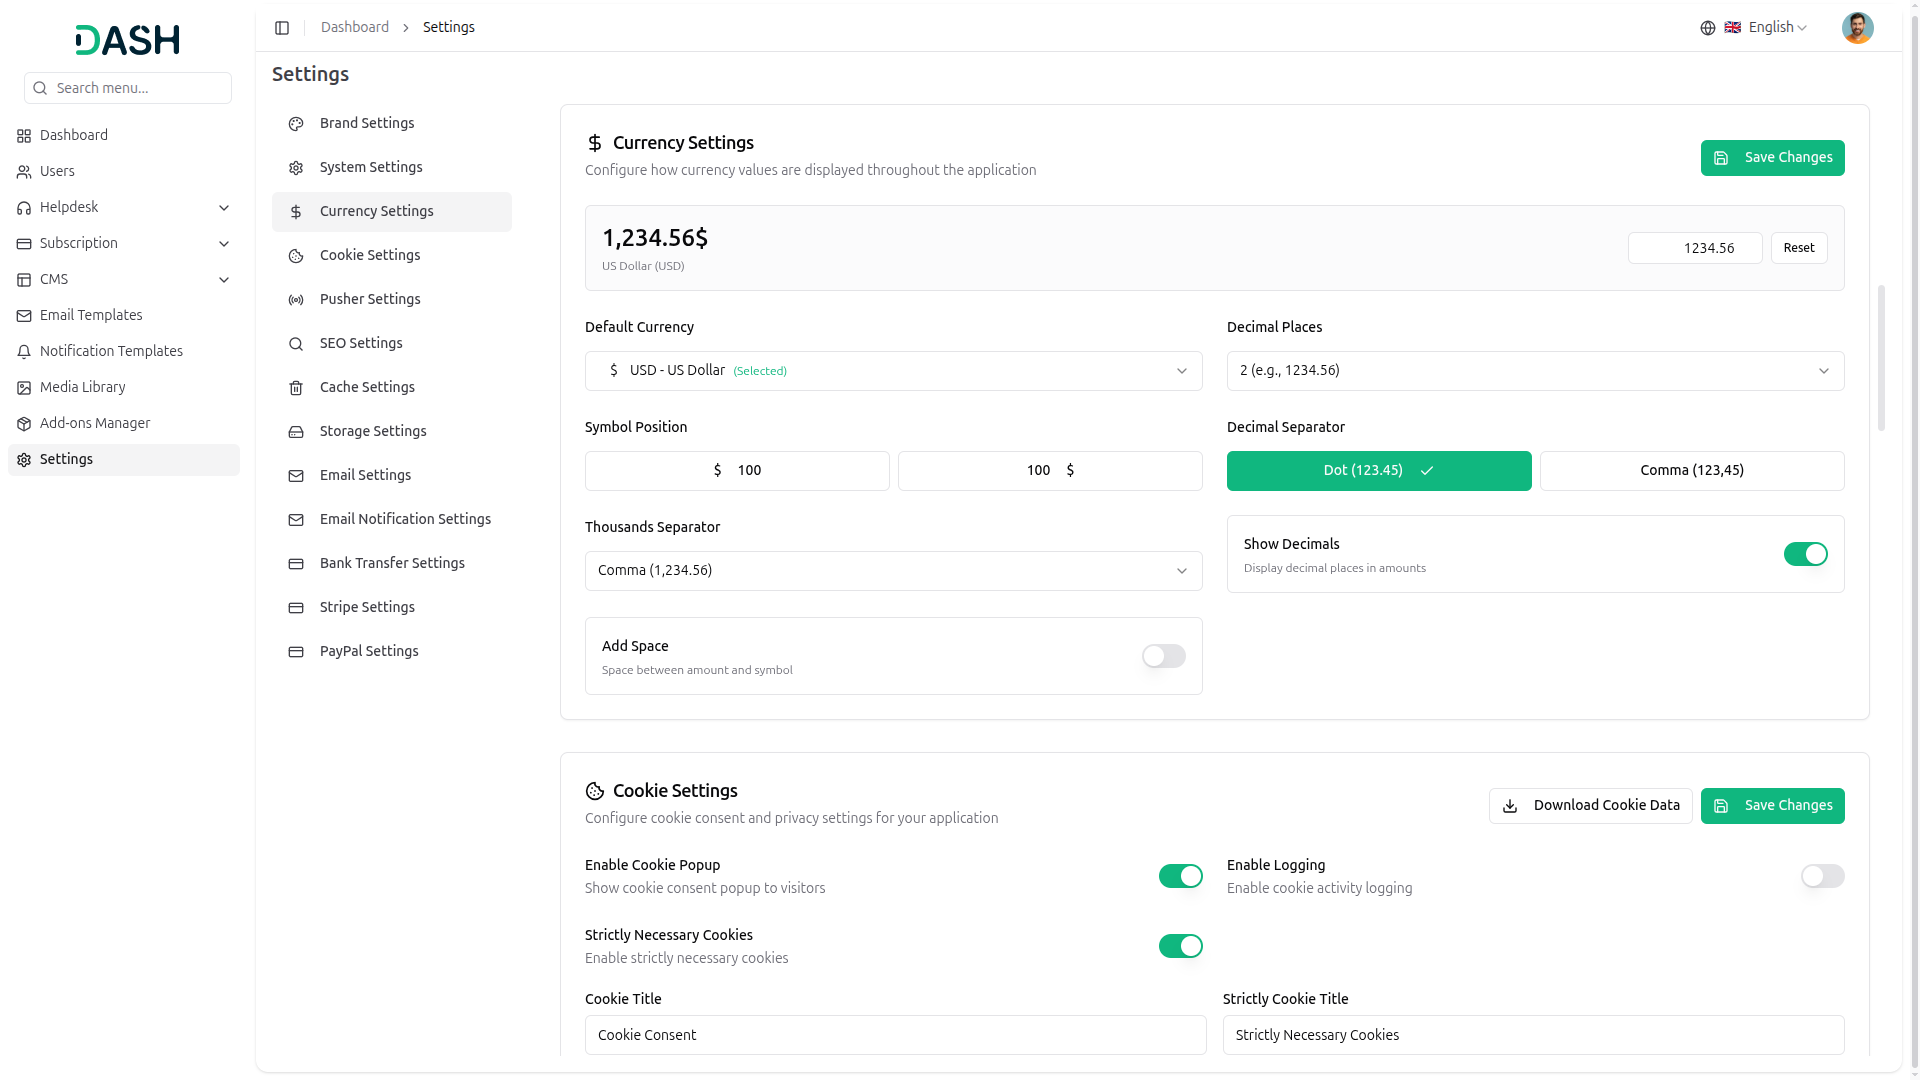Click the Media Library image icon
This screenshot has width=1920, height=1080.
[x=24, y=388]
